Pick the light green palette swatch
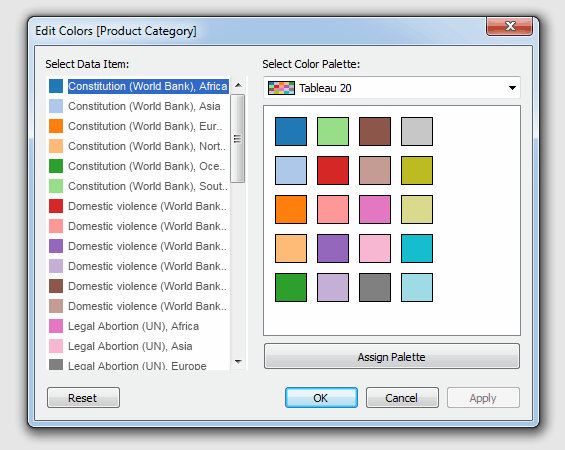 (x=333, y=132)
